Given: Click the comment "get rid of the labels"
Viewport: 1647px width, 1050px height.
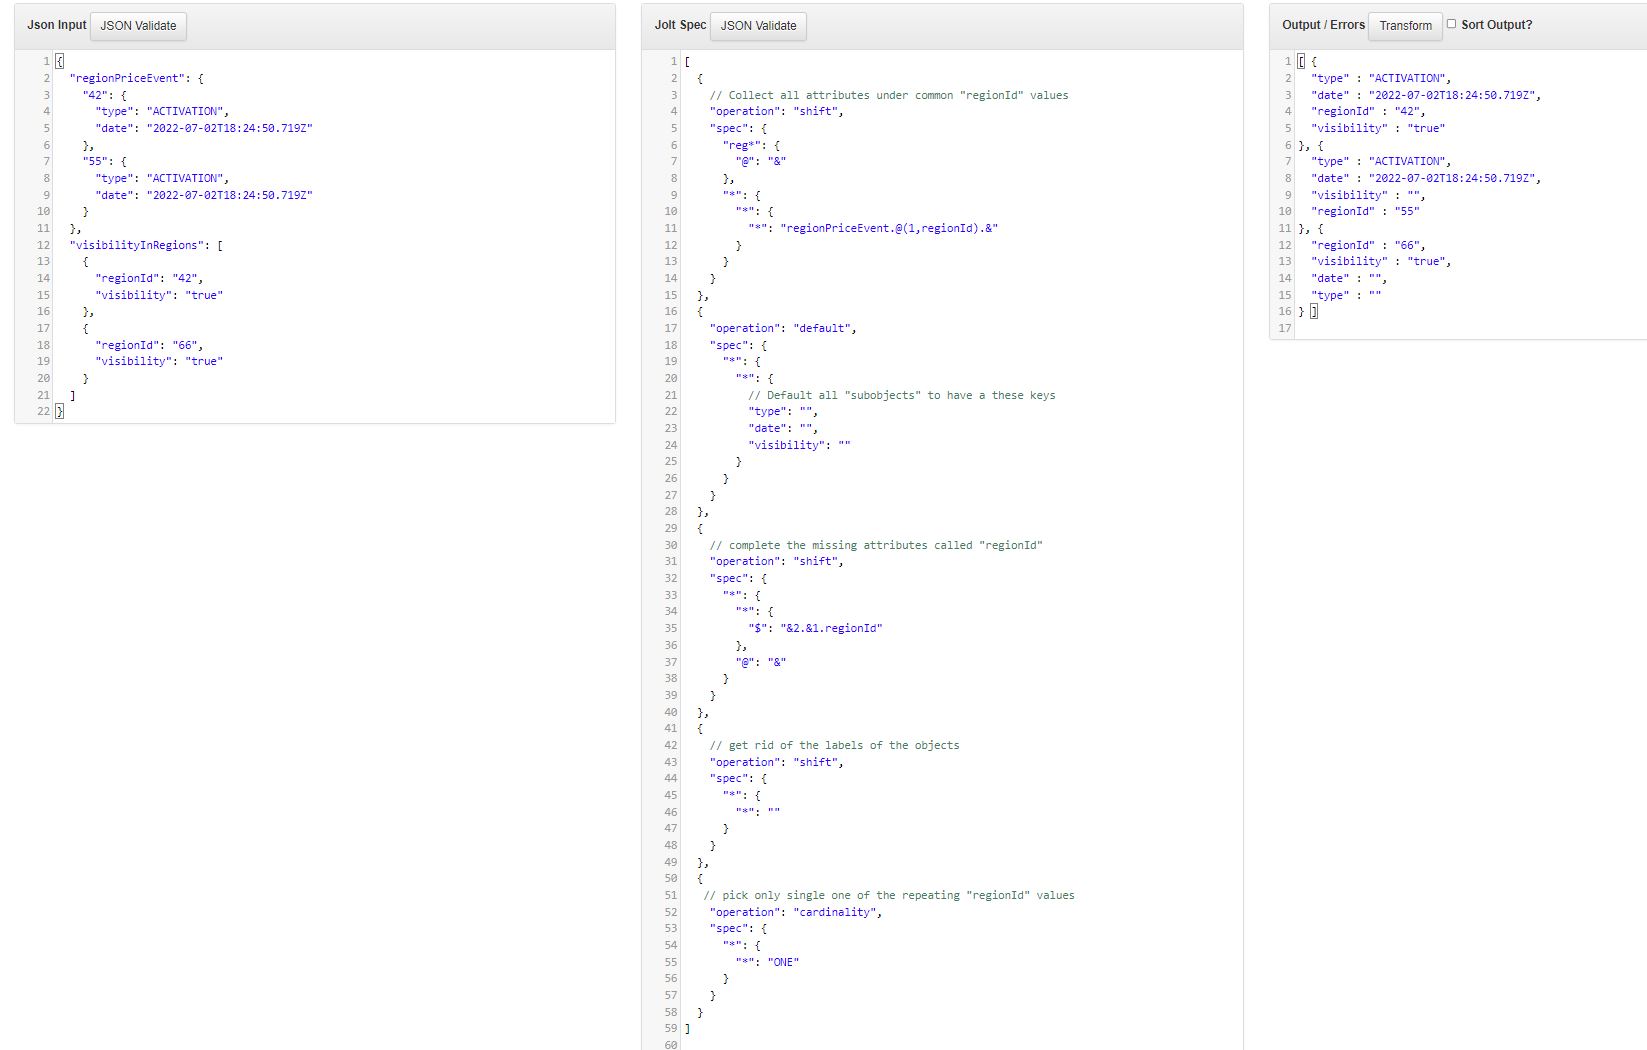Looking at the screenshot, I should [834, 745].
